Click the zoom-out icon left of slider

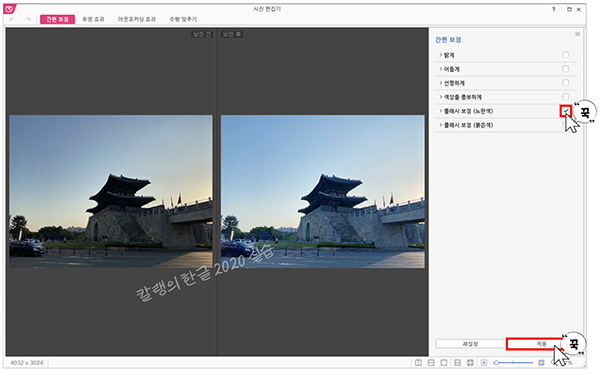(x=484, y=362)
